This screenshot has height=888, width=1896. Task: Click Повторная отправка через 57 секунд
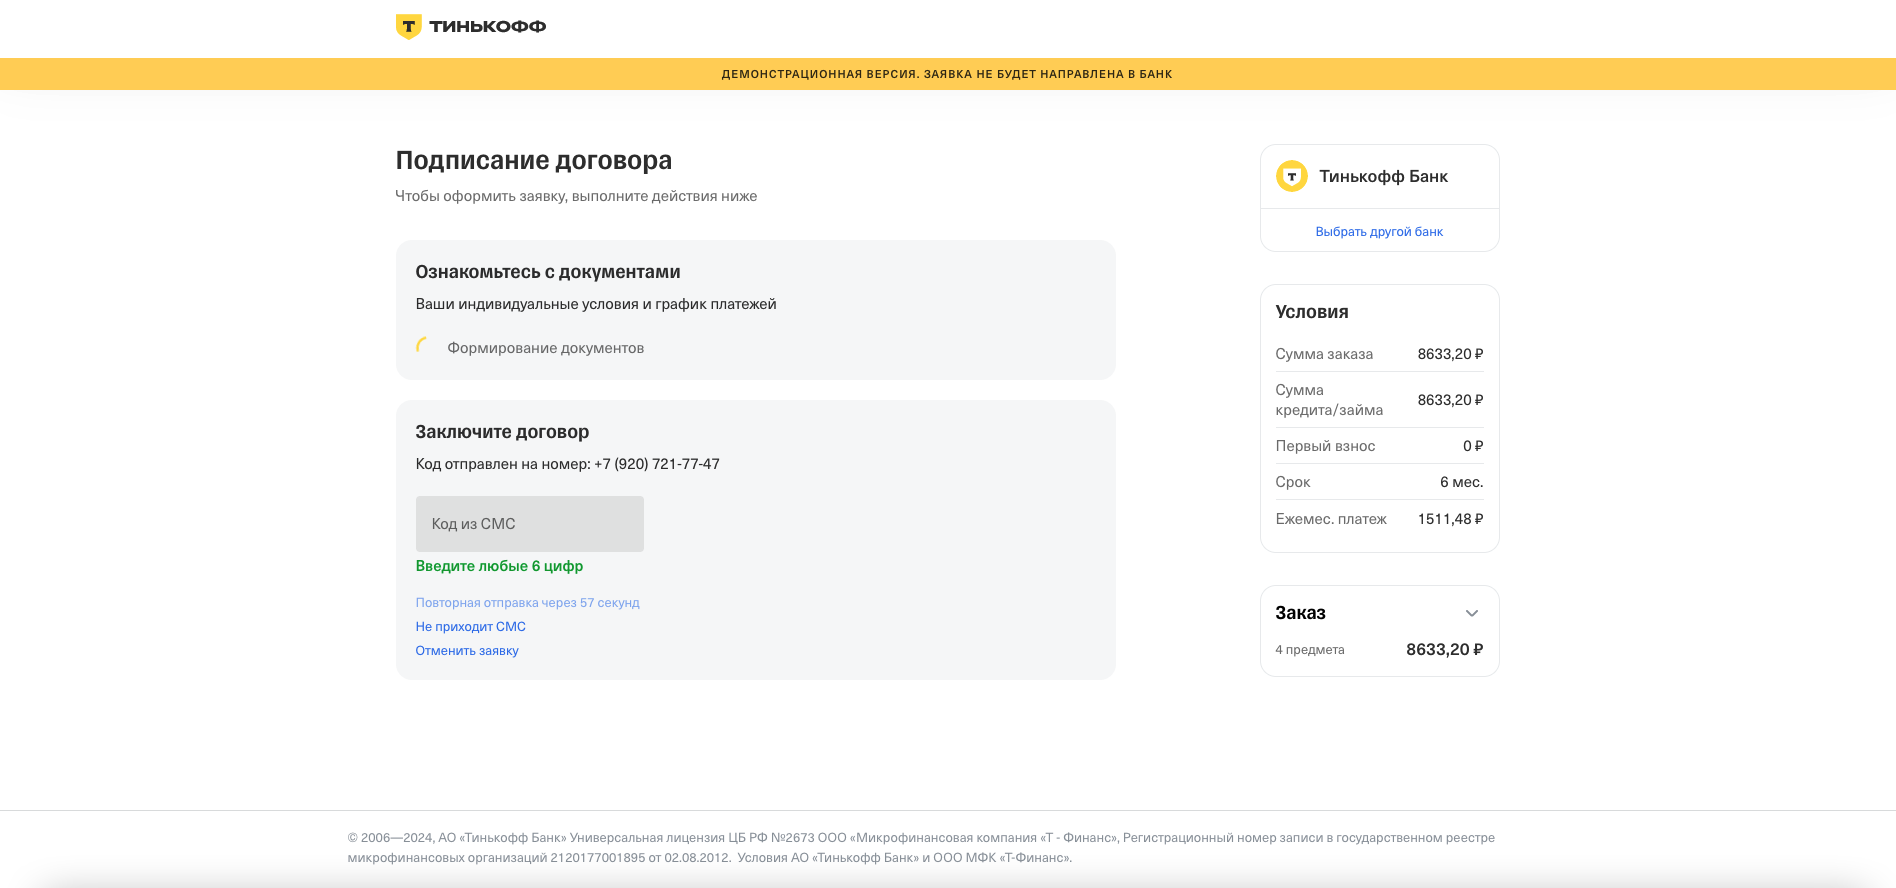click(528, 602)
